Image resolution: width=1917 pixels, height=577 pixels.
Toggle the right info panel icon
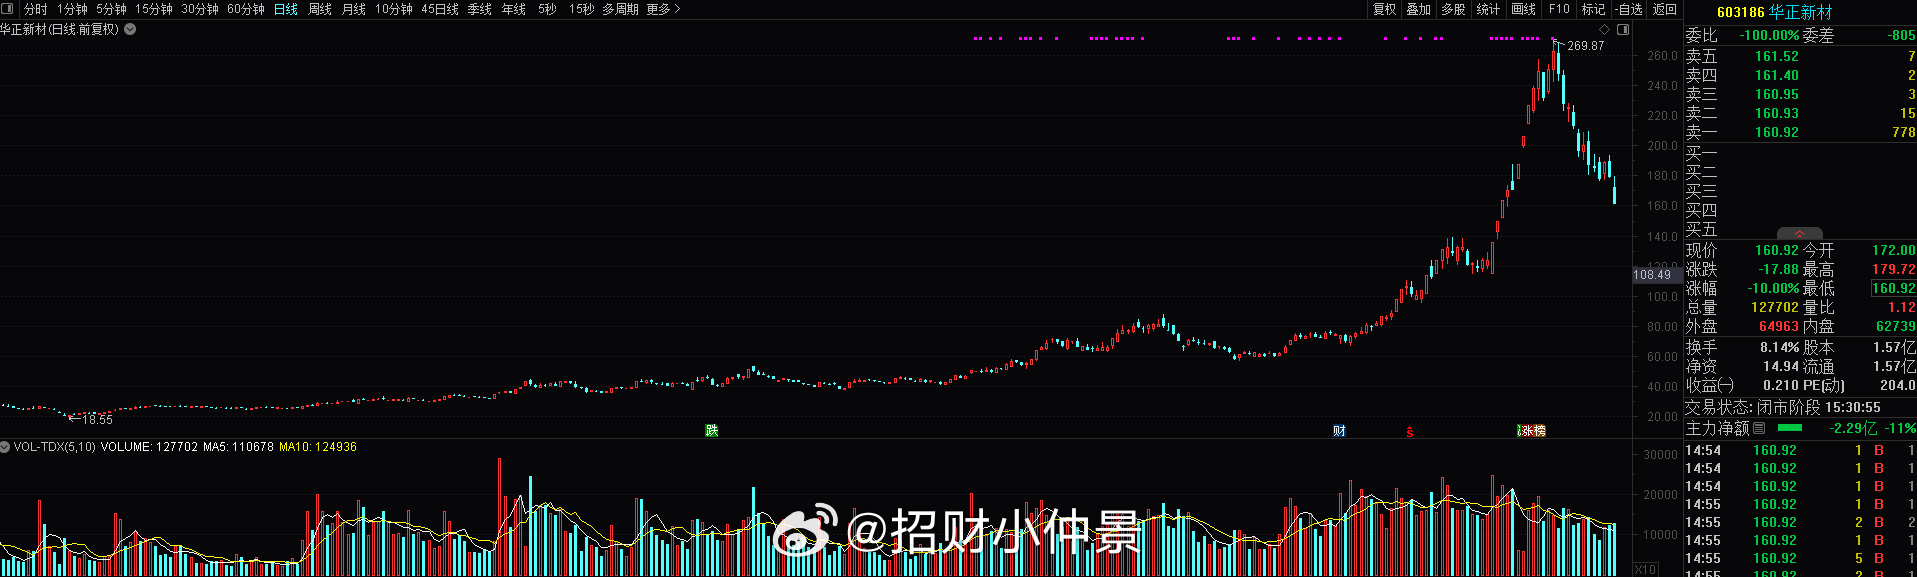click(x=1623, y=30)
